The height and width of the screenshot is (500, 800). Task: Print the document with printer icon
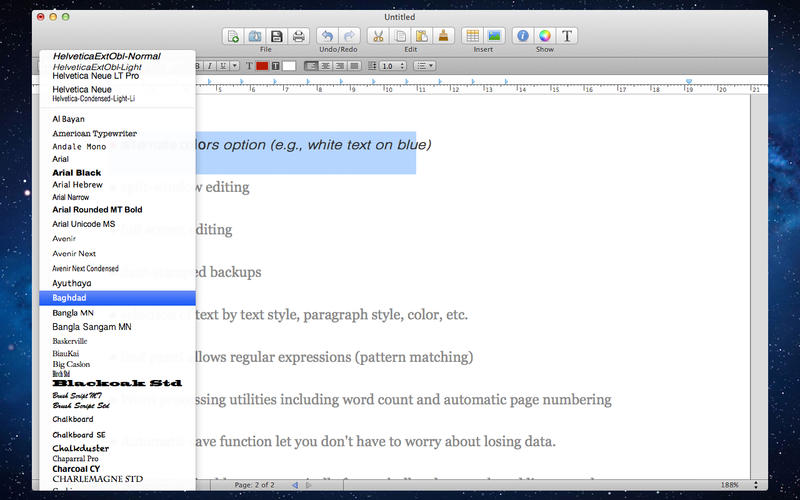[x=298, y=36]
